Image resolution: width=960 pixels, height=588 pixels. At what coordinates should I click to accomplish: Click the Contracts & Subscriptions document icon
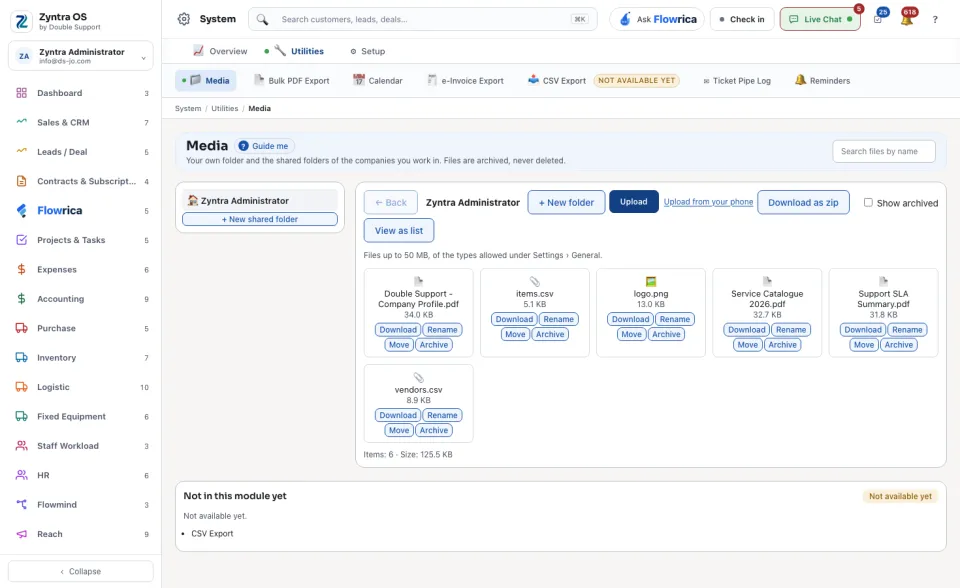21,181
